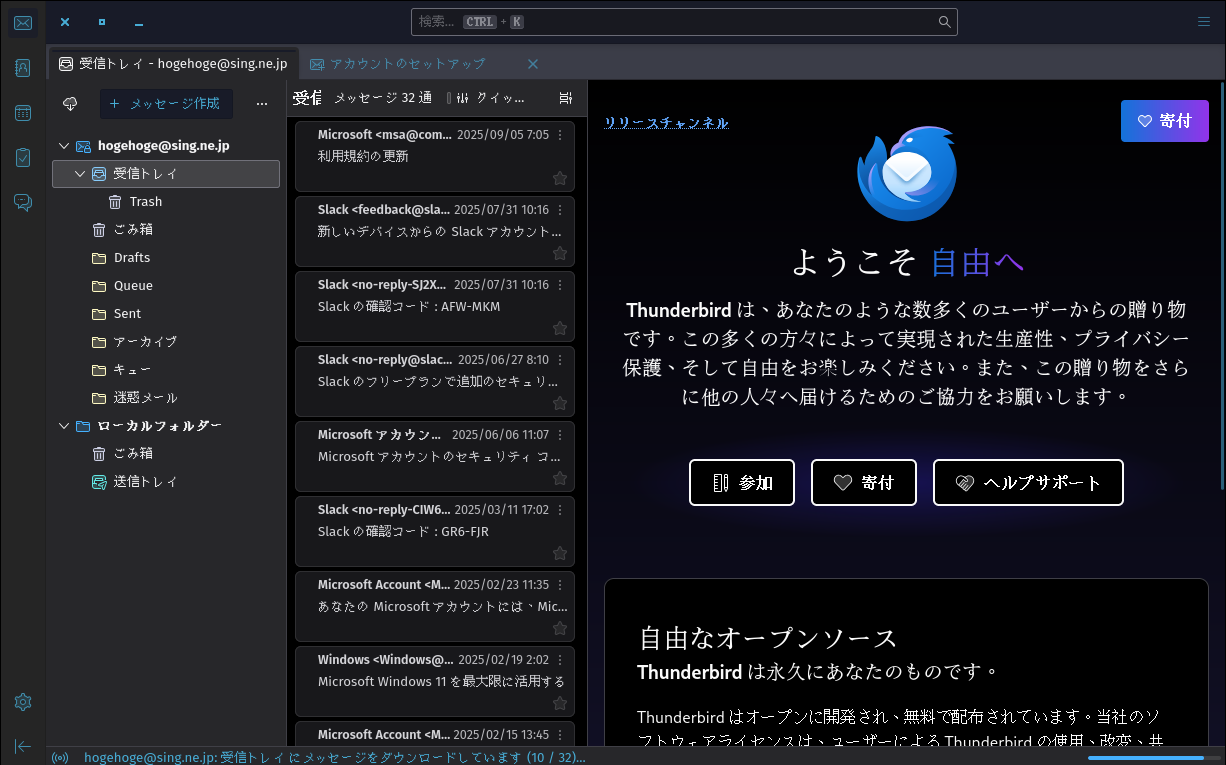Switch to the アカウントのセットアップ tab
Image resolution: width=1226 pixels, height=765 pixels.
pyautogui.click(x=409, y=63)
